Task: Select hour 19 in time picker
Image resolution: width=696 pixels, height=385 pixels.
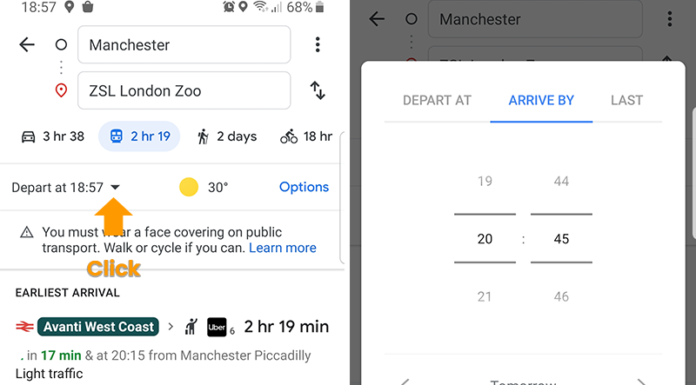Action: (485, 181)
